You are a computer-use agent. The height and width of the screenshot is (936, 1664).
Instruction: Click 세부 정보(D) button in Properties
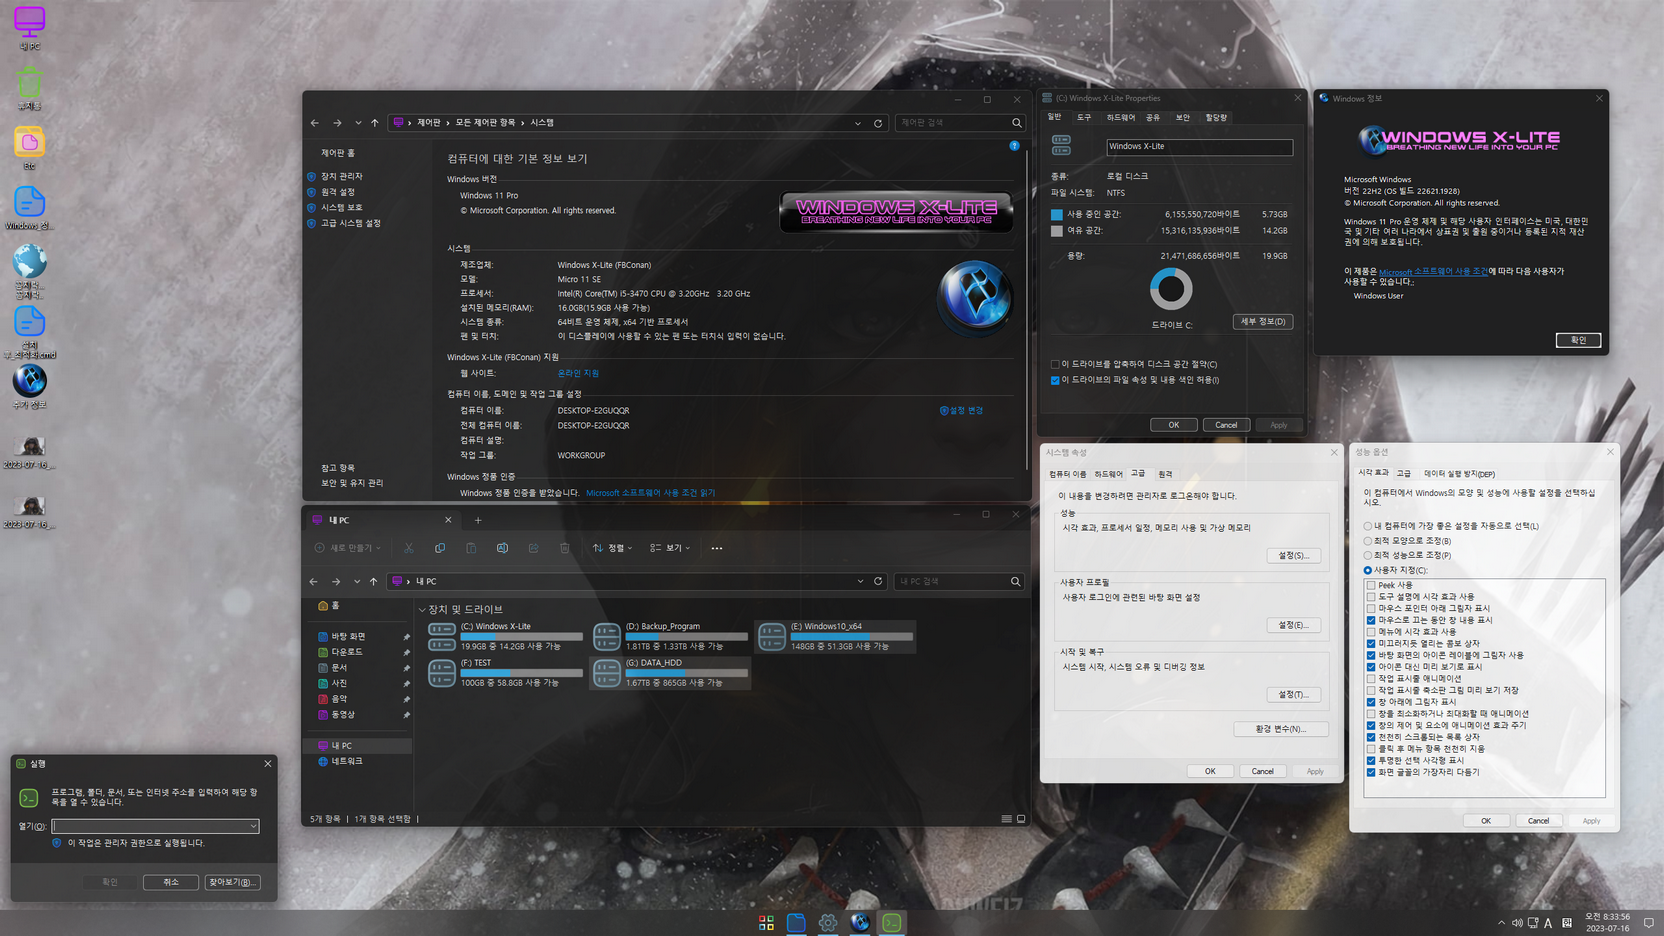point(1262,322)
